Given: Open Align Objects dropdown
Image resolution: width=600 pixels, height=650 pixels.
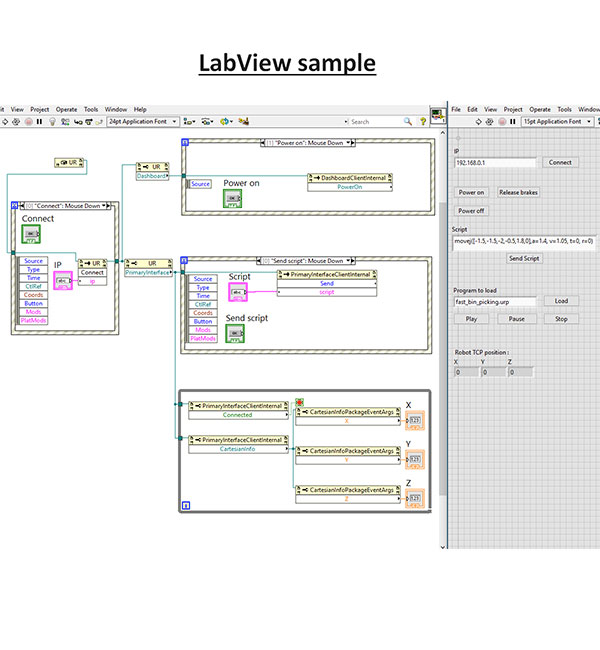Looking at the screenshot, I should (189, 121).
